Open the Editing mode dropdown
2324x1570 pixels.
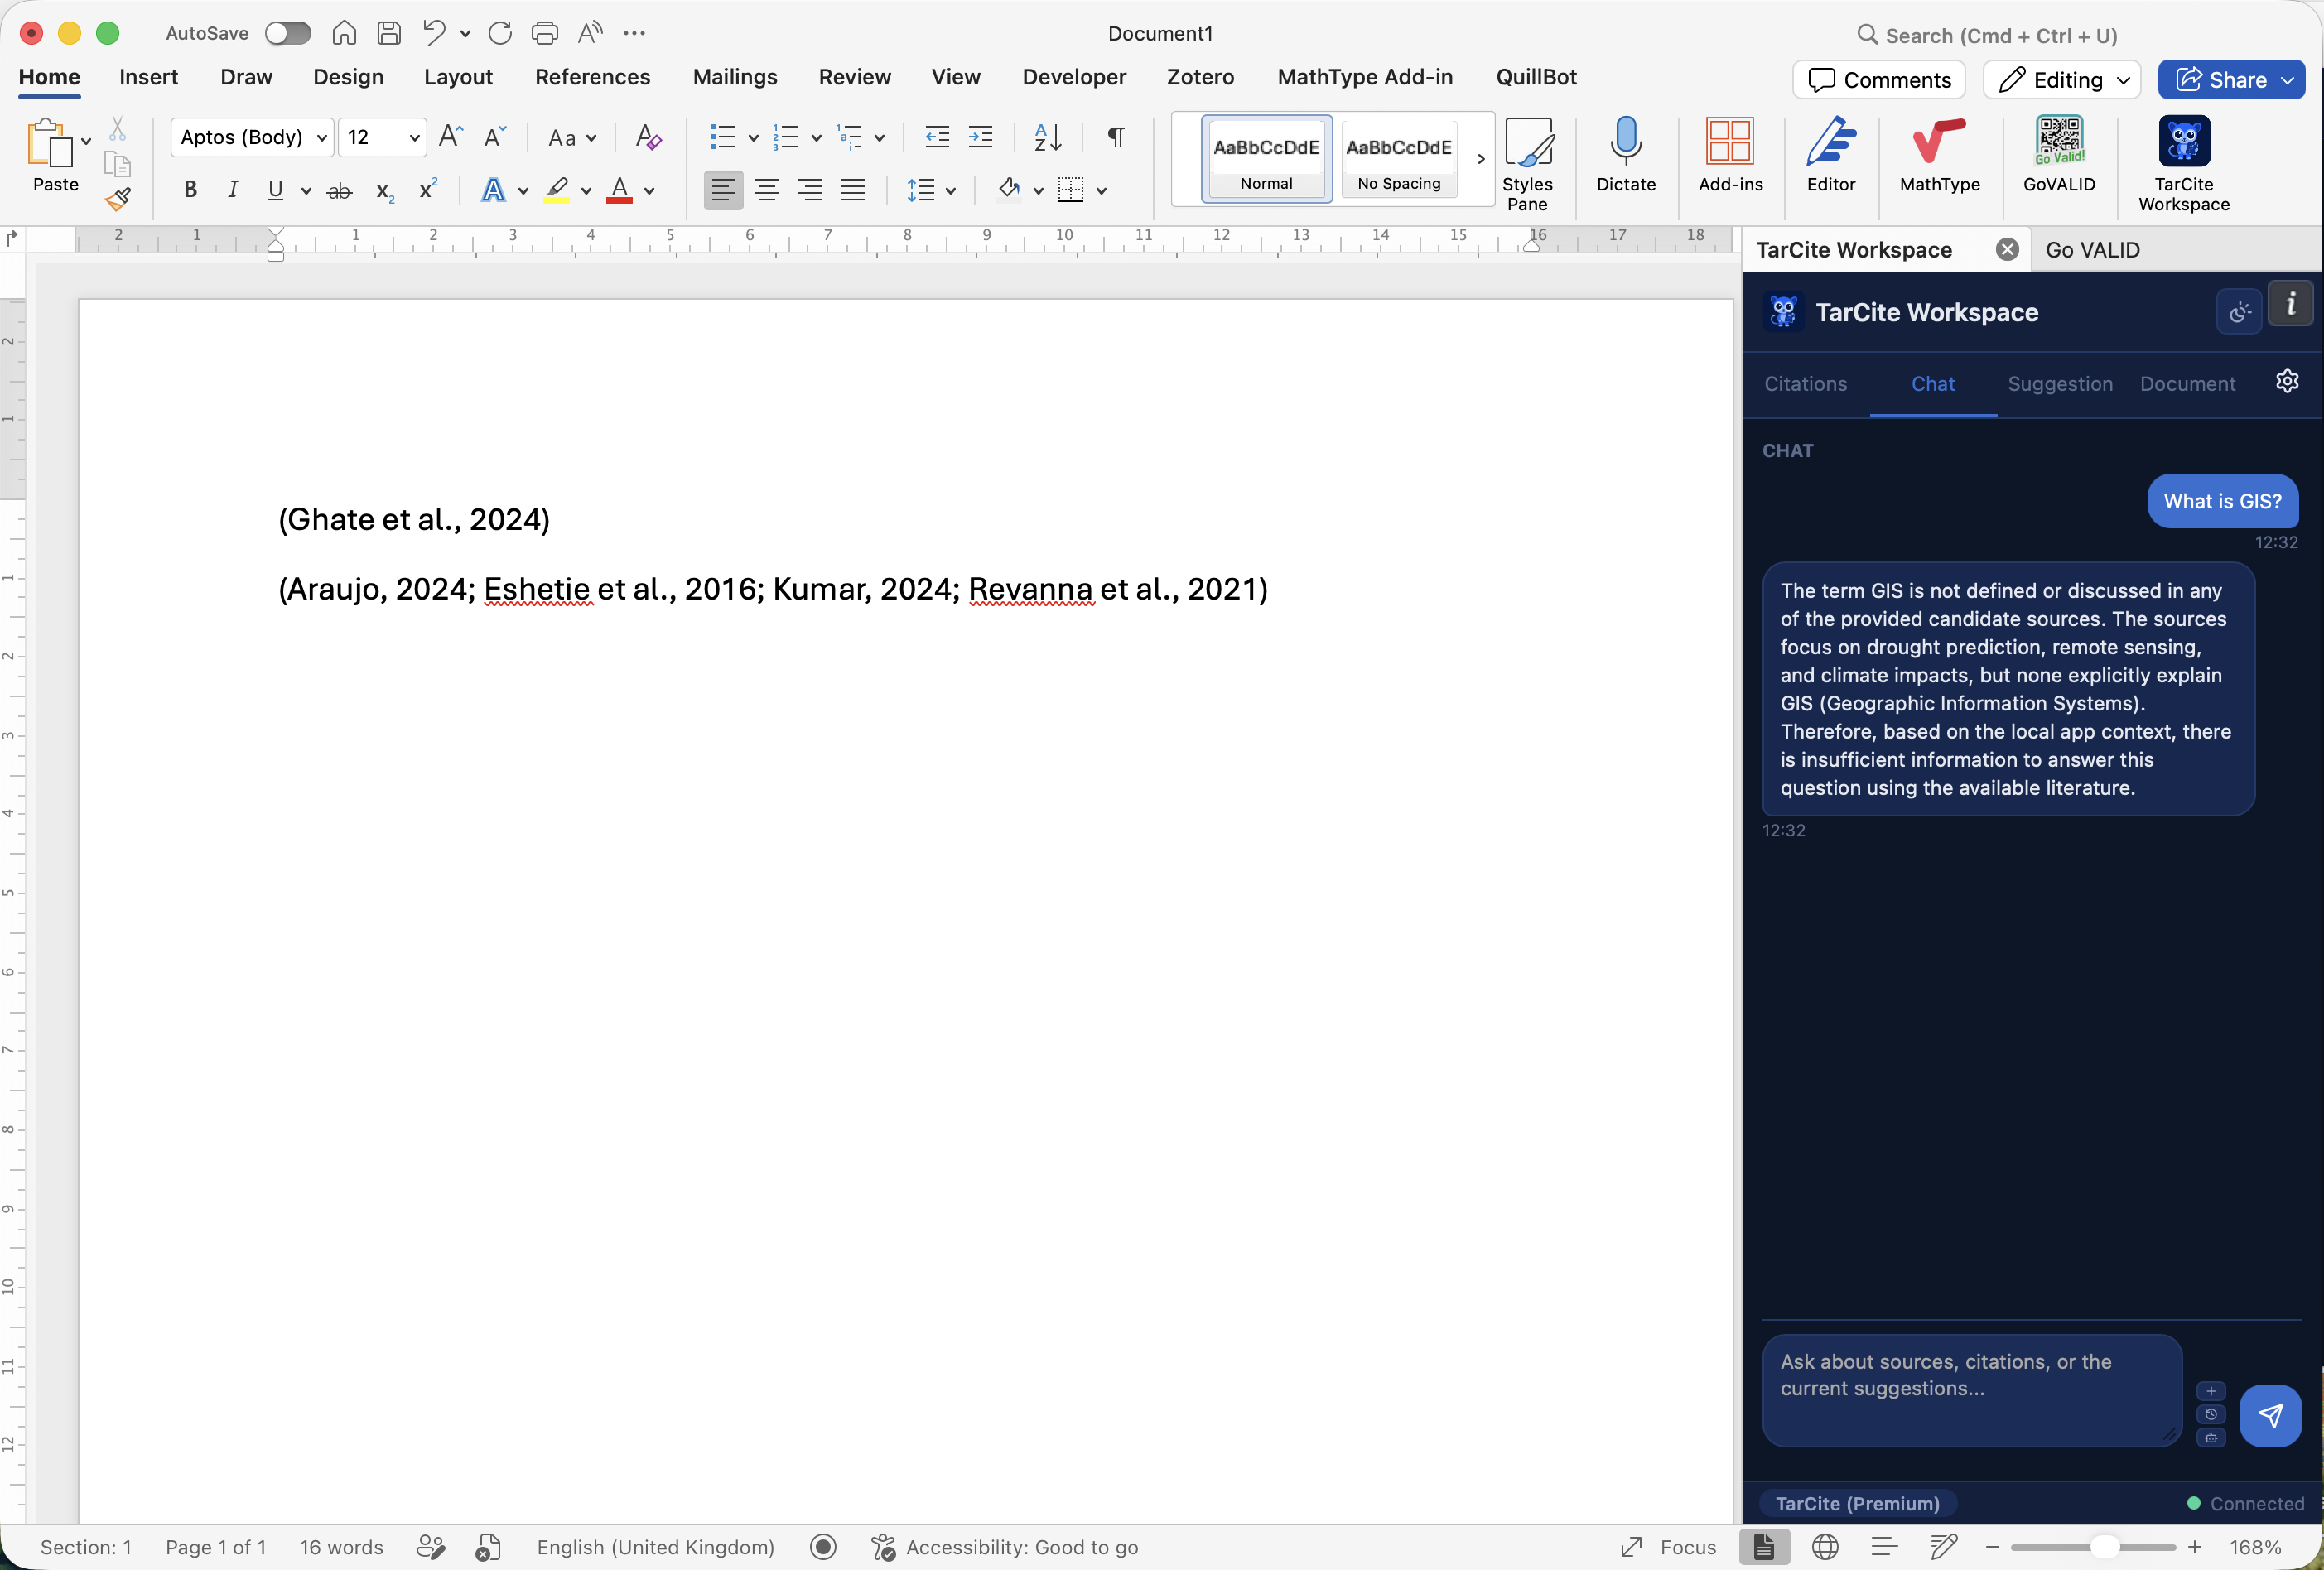[x=2062, y=80]
